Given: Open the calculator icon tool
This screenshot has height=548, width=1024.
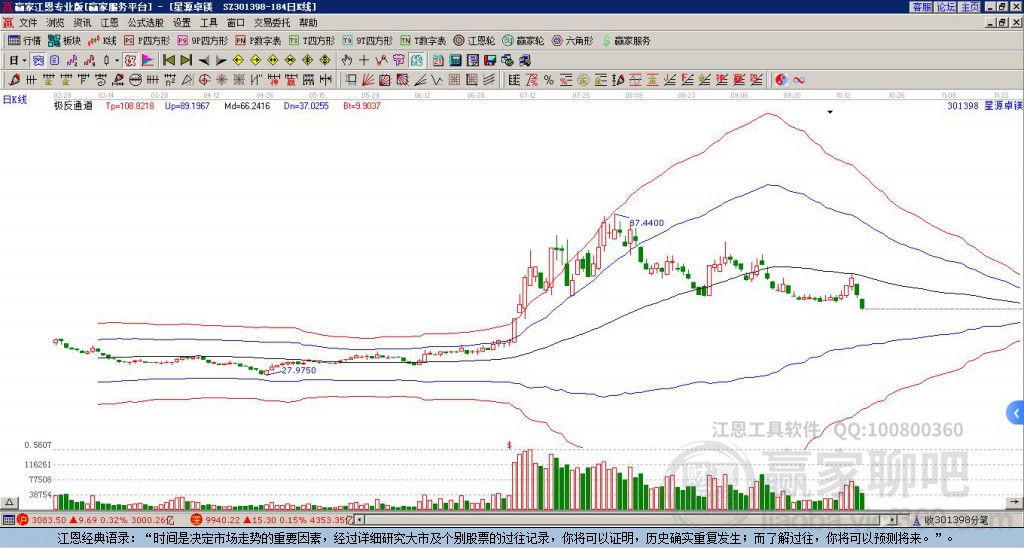Looking at the screenshot, I should tap(456, 61).
